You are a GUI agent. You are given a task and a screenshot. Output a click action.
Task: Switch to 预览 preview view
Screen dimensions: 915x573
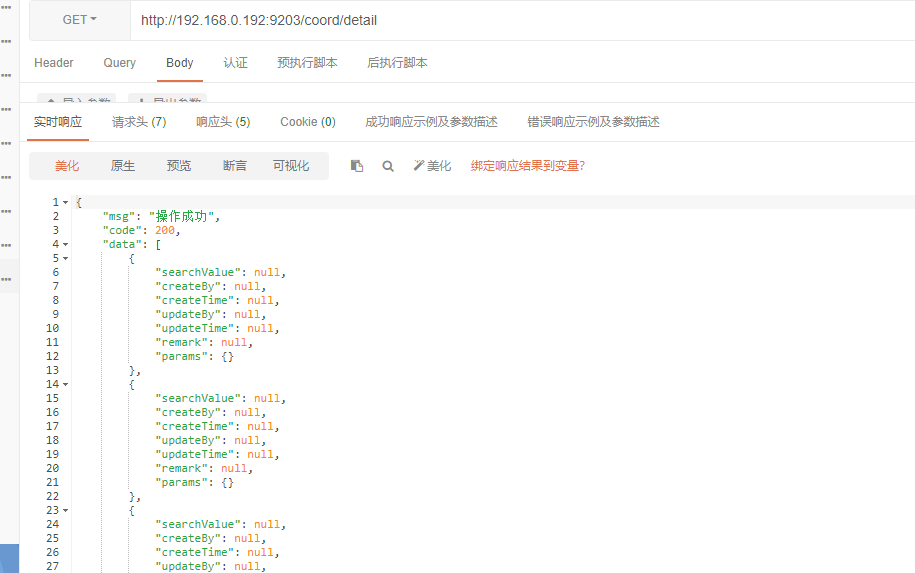179,166
